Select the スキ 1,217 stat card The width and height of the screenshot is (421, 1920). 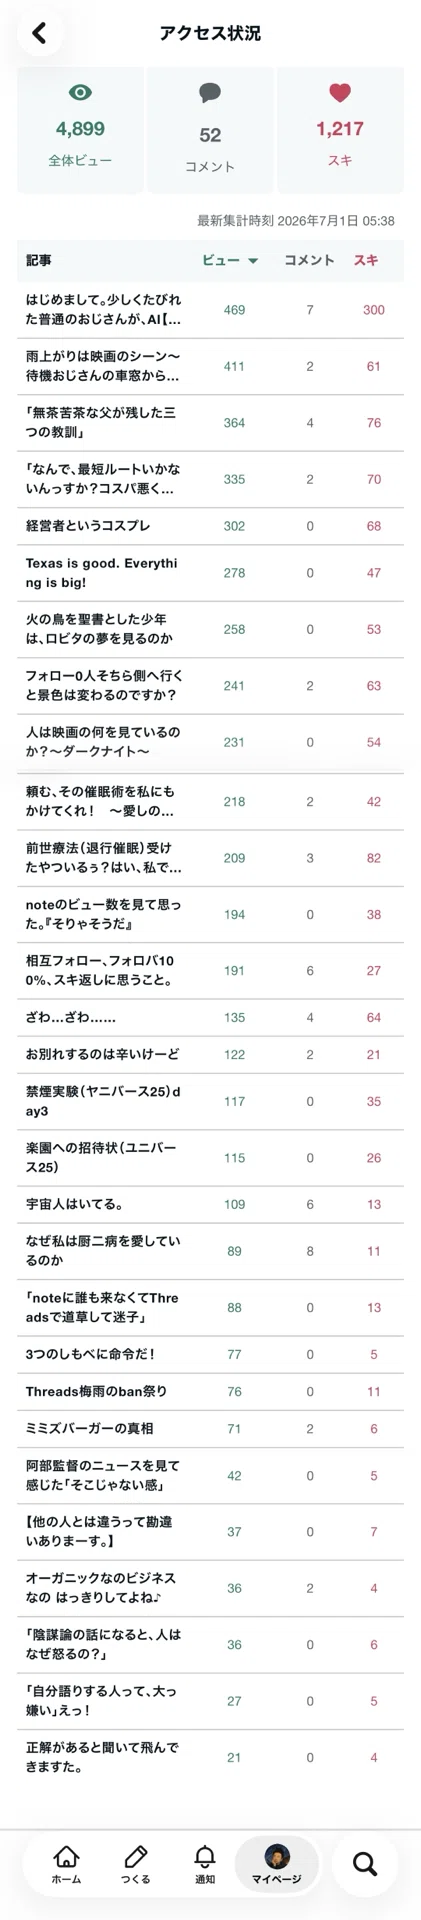(x=340, y=131)
